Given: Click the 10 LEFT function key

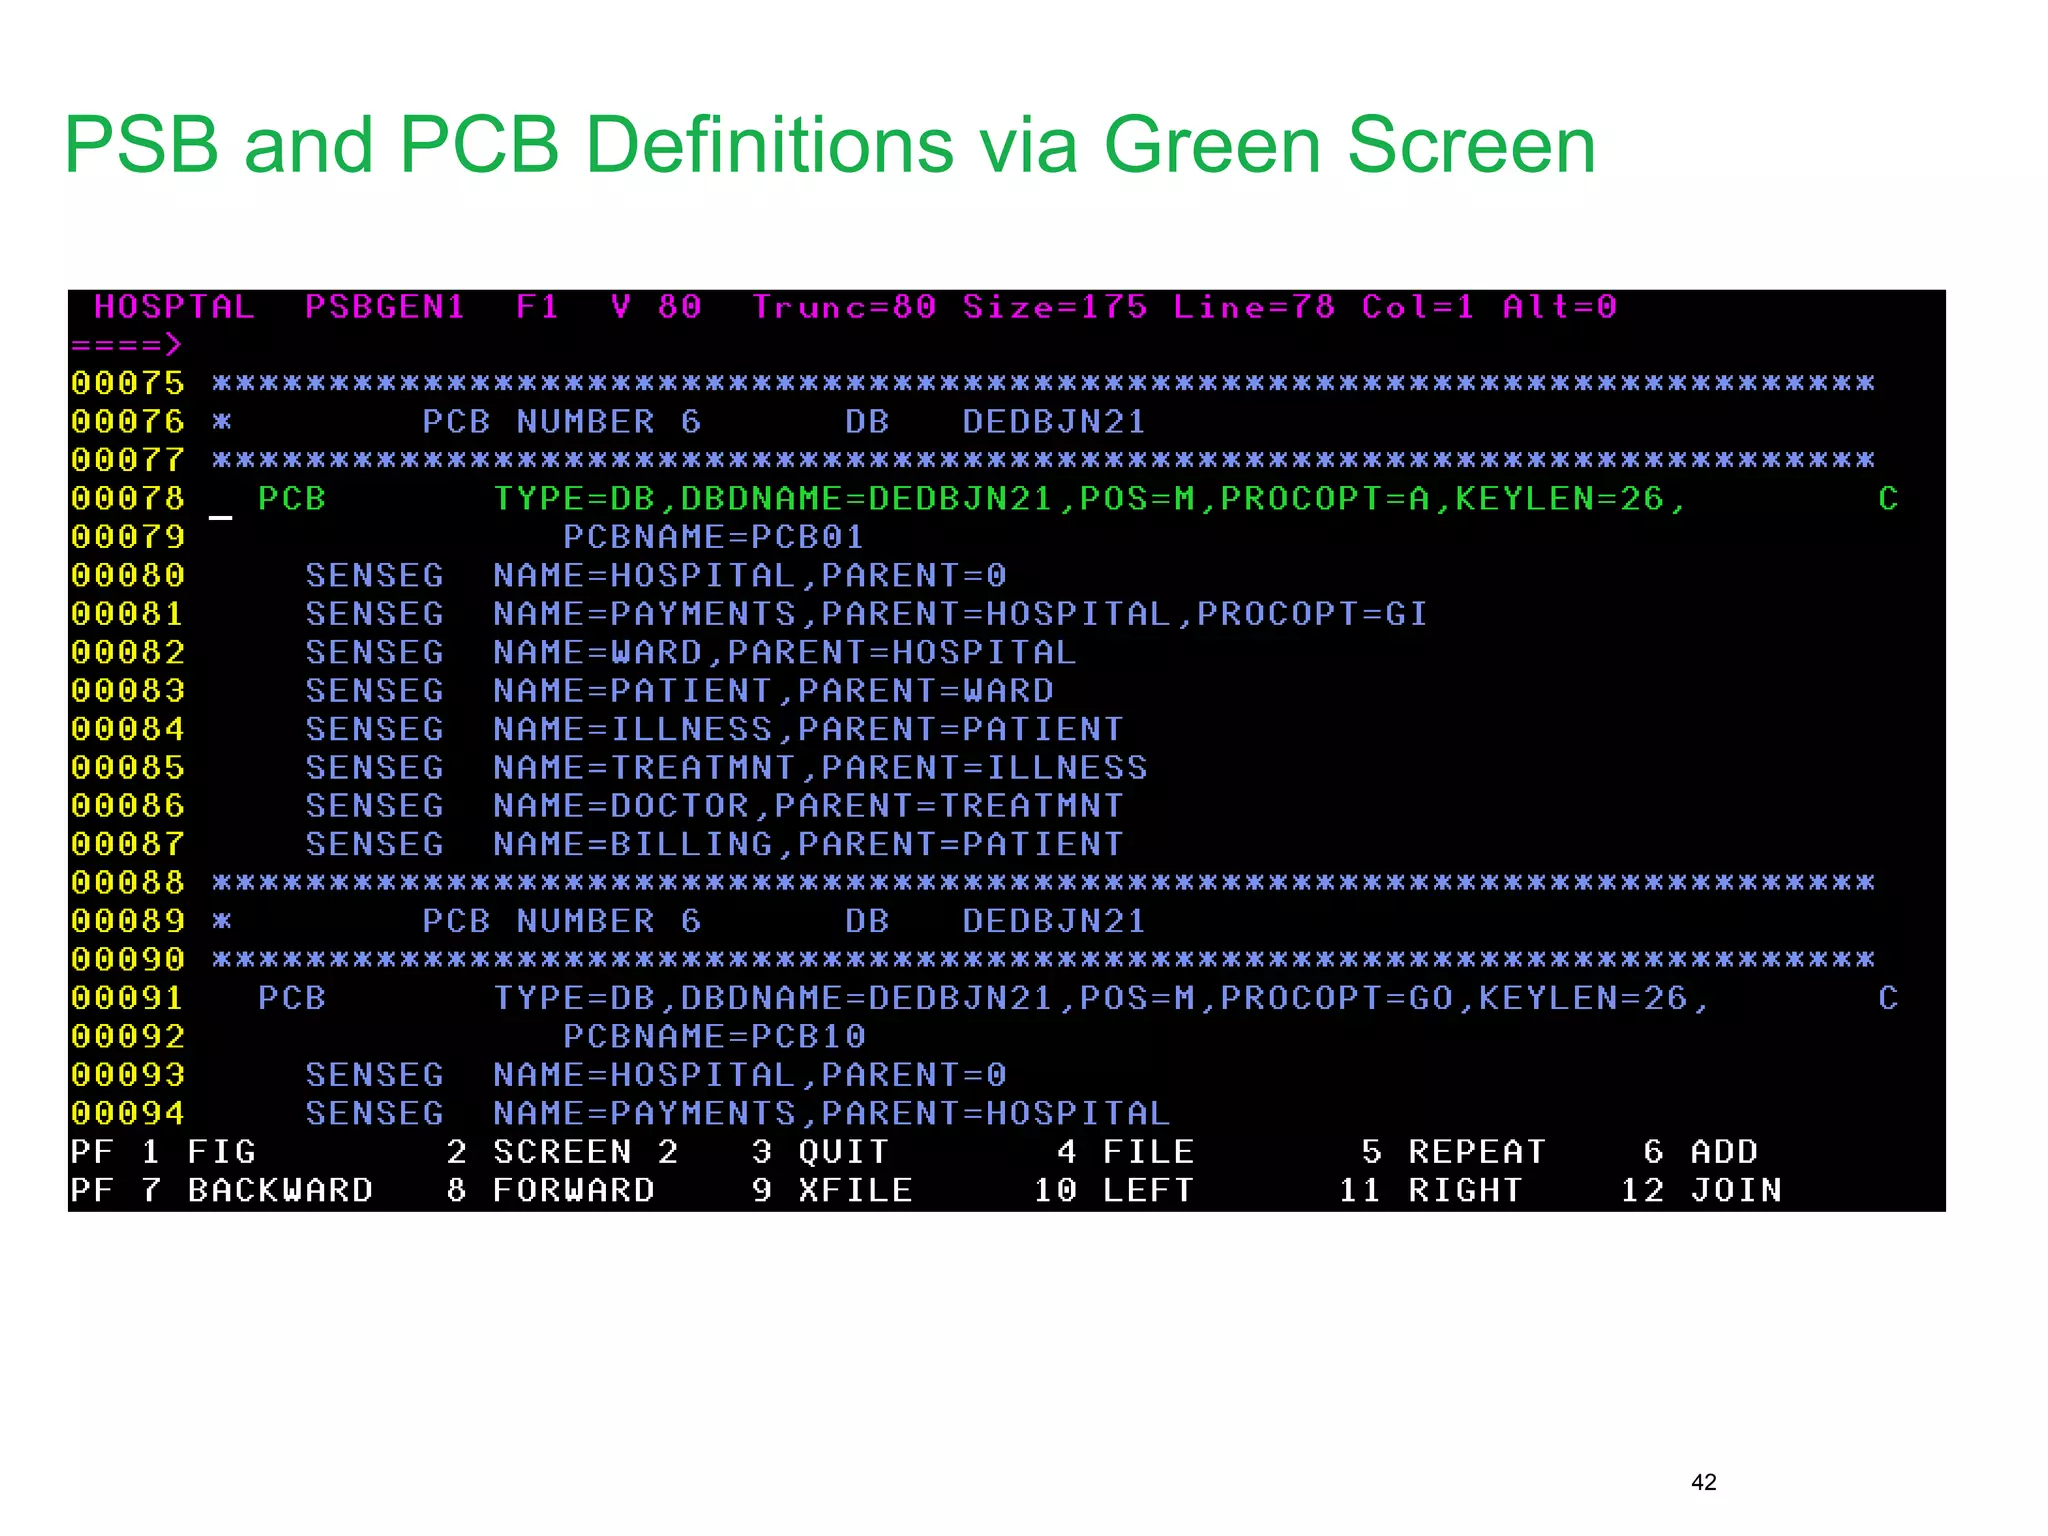Looking at the screenshot, I should click(1114, 1190).
